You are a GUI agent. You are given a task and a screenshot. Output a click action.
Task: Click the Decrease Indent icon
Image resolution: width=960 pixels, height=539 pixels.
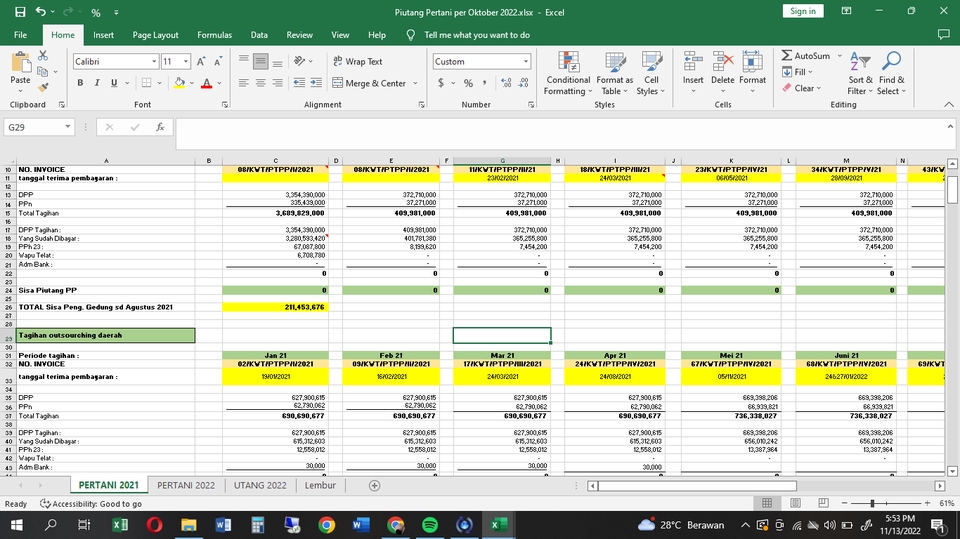tap(299, 83)
